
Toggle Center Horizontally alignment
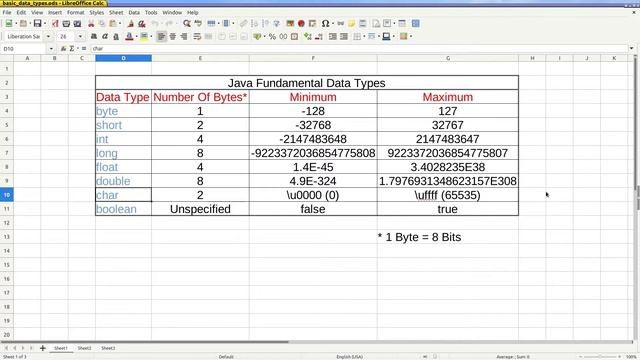pos(173,37)
